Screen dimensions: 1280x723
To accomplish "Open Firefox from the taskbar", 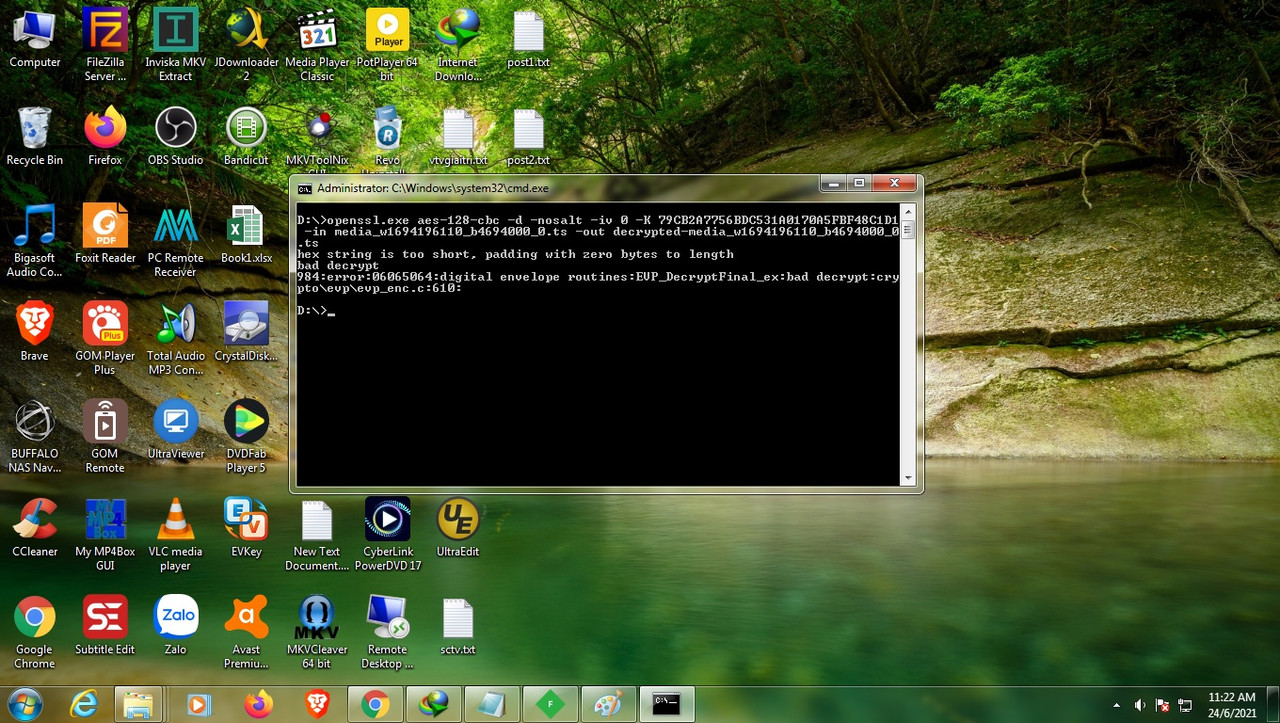I will tap(258, 704).
